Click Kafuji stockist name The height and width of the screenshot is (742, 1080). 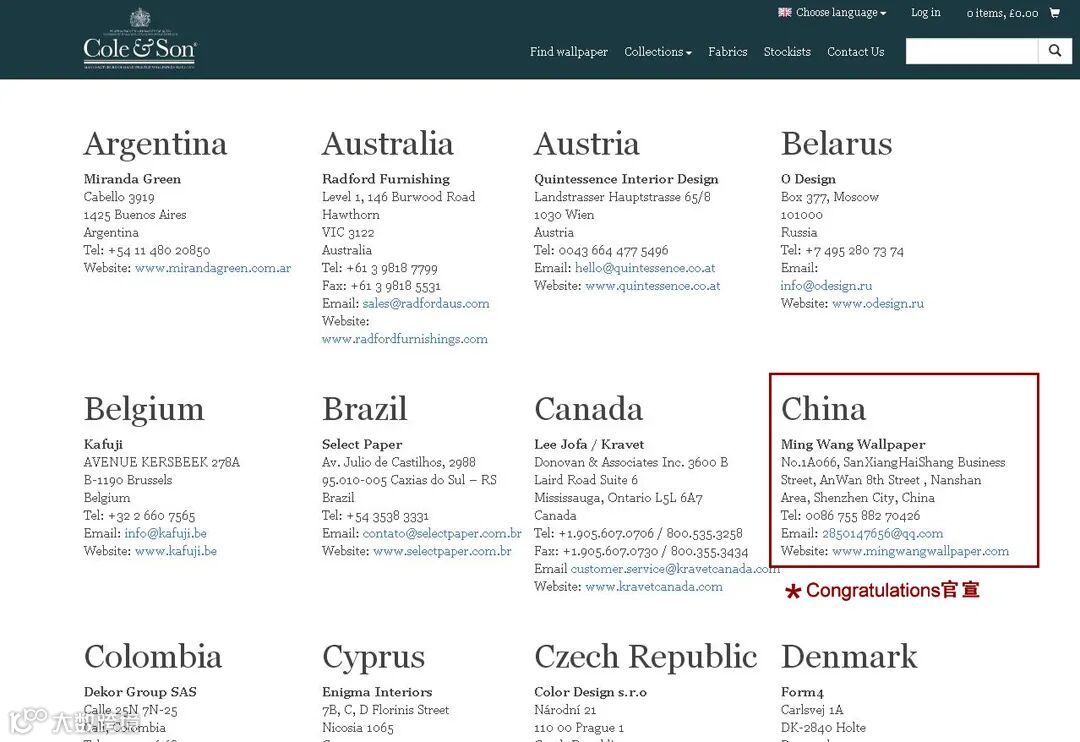(103, 444)
